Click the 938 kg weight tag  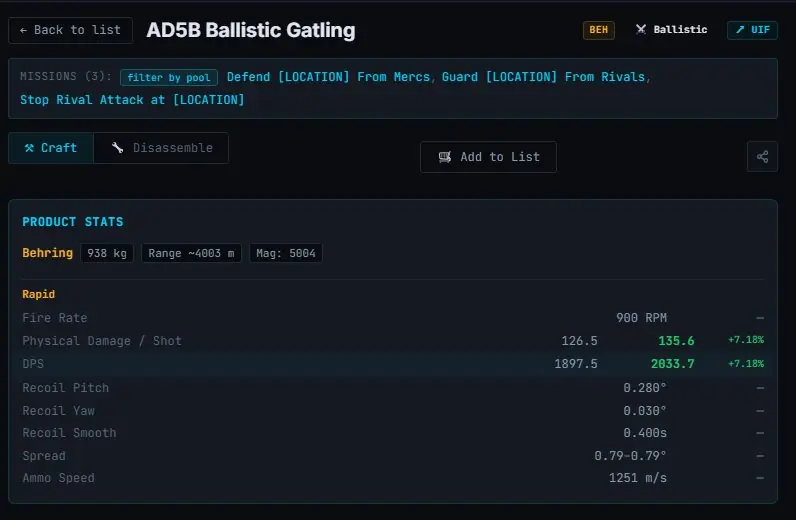point(107,253)
